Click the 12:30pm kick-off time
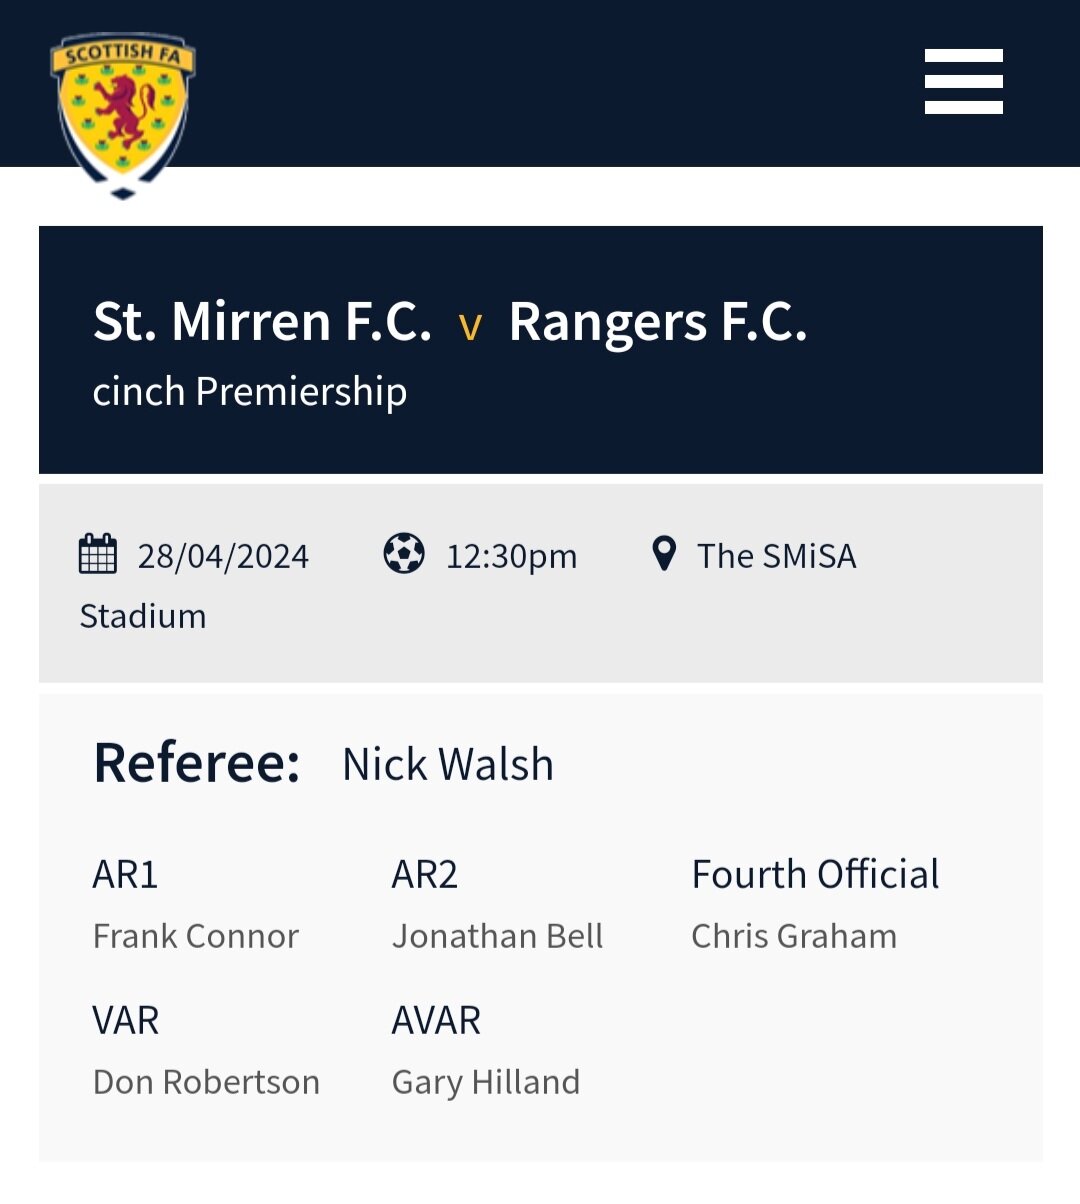 coord(511,557)
